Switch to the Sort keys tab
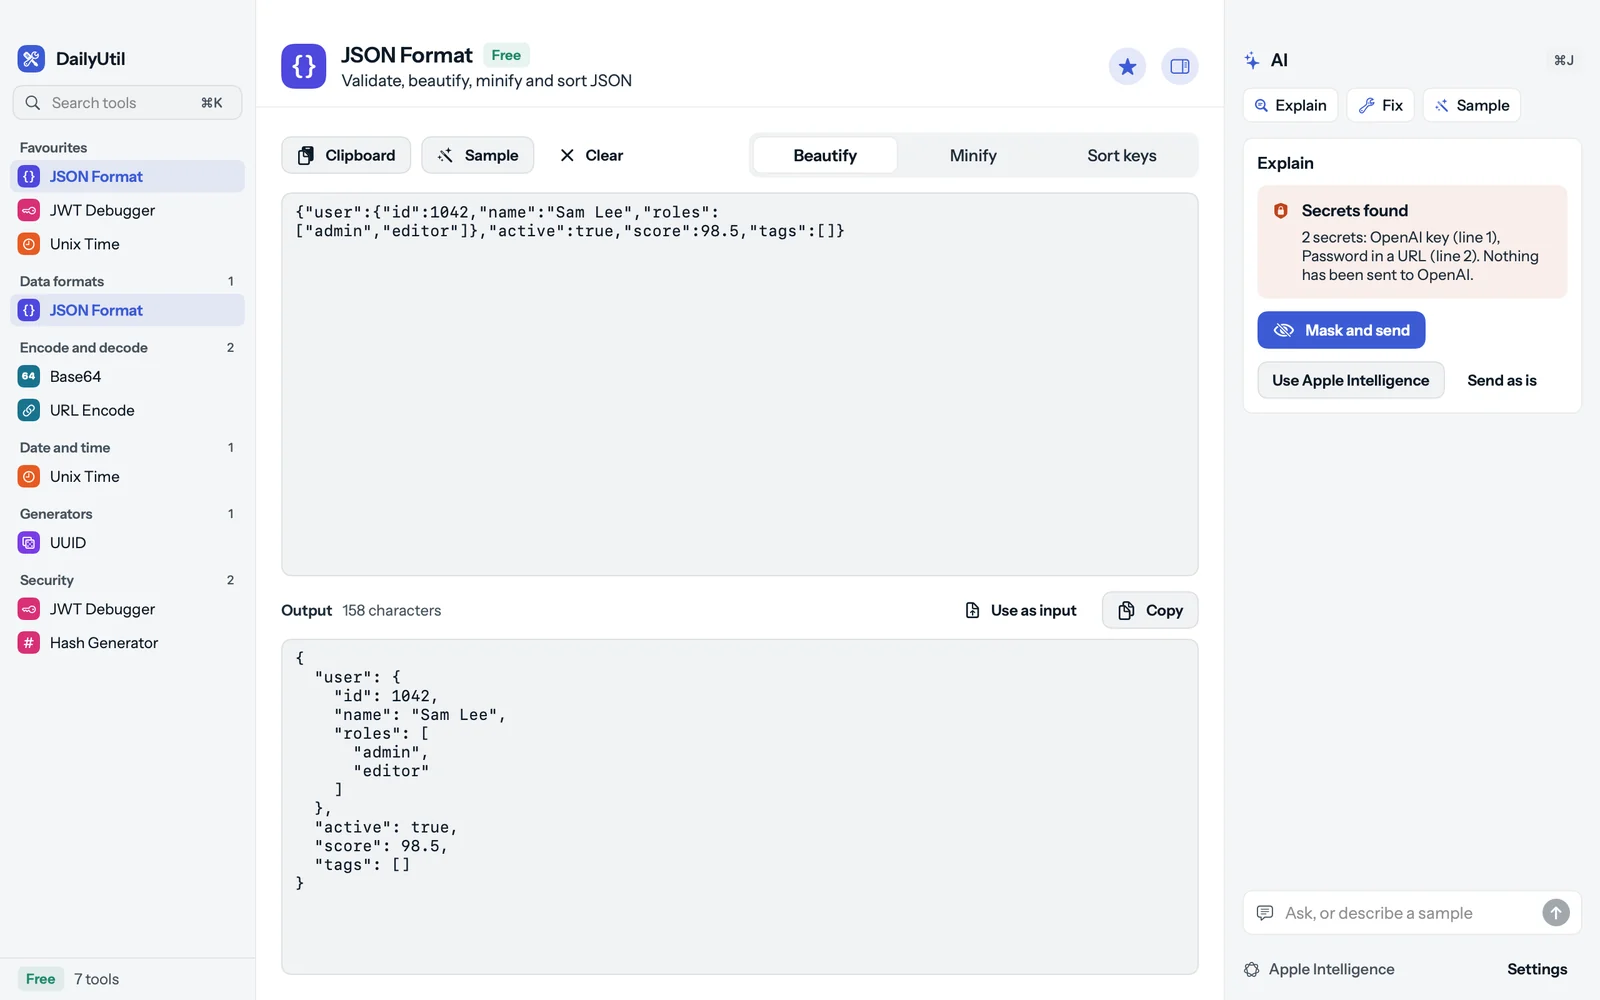 [1122, 155]
